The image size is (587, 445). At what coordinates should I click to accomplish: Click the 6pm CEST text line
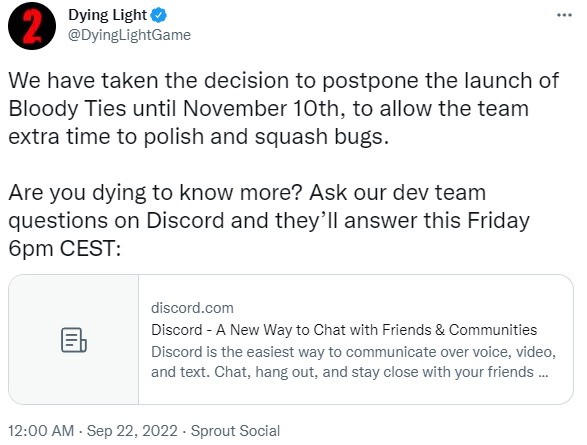click(64, 248)
